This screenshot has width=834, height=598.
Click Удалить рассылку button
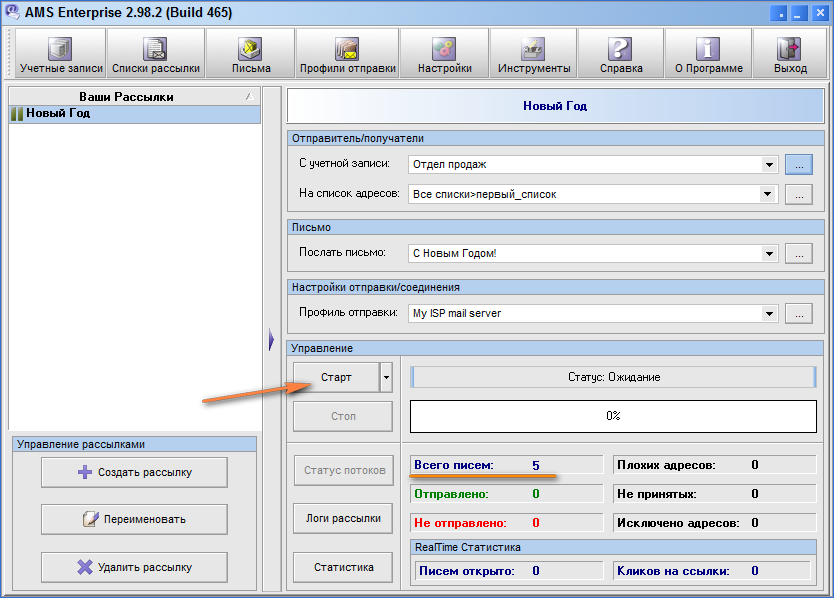[x=135, y=567]
